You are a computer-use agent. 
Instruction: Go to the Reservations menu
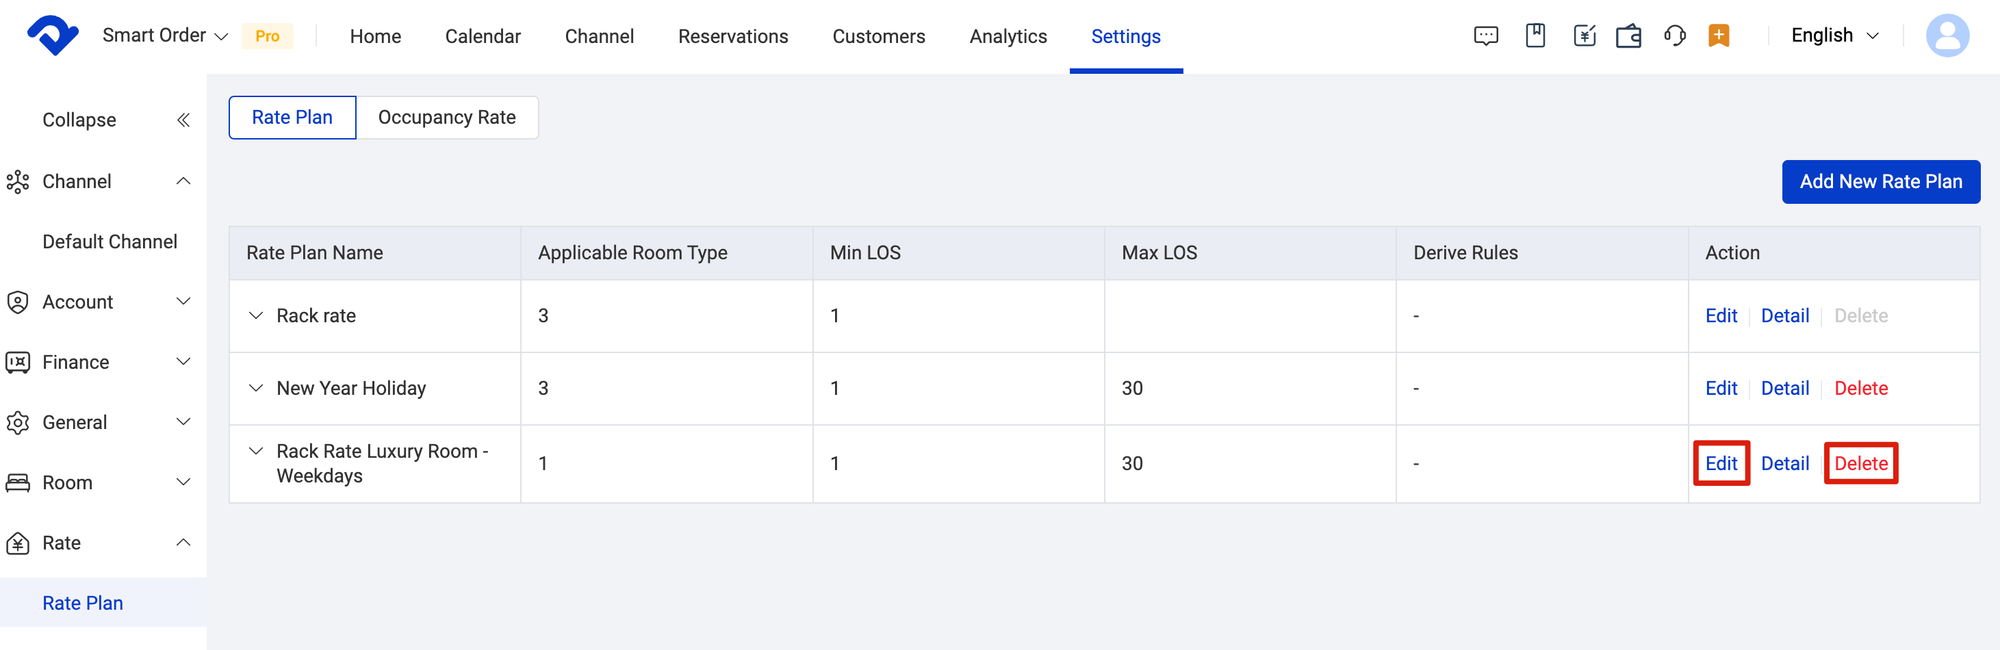(x=733, y=37)
